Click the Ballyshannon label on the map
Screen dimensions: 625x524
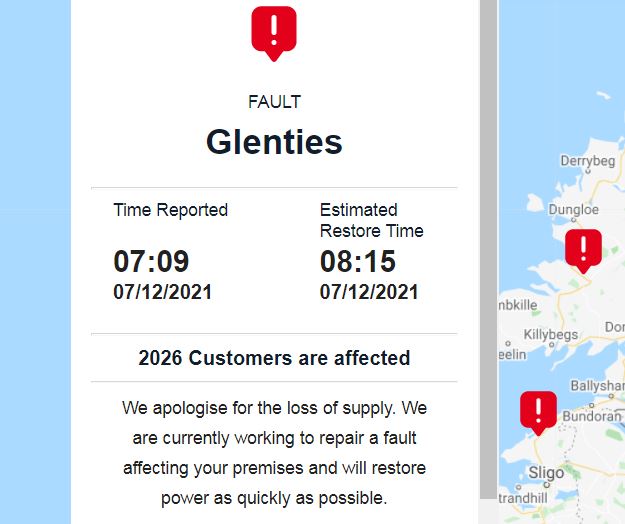coord(598,386)
